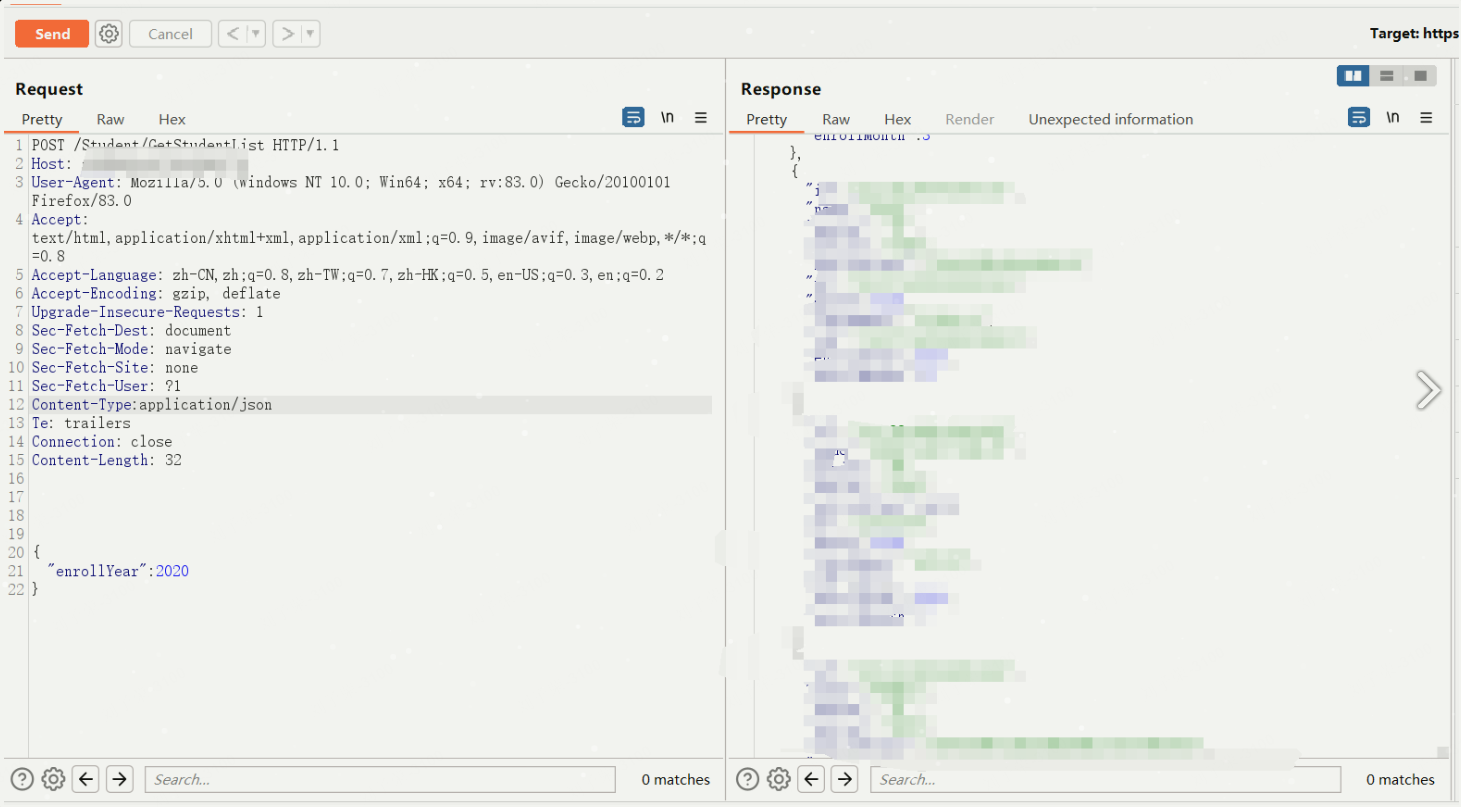Screen dimensions: 1461x807
Task: Toggle word wrap icon in Response panel
Action: click(1358, 118)
